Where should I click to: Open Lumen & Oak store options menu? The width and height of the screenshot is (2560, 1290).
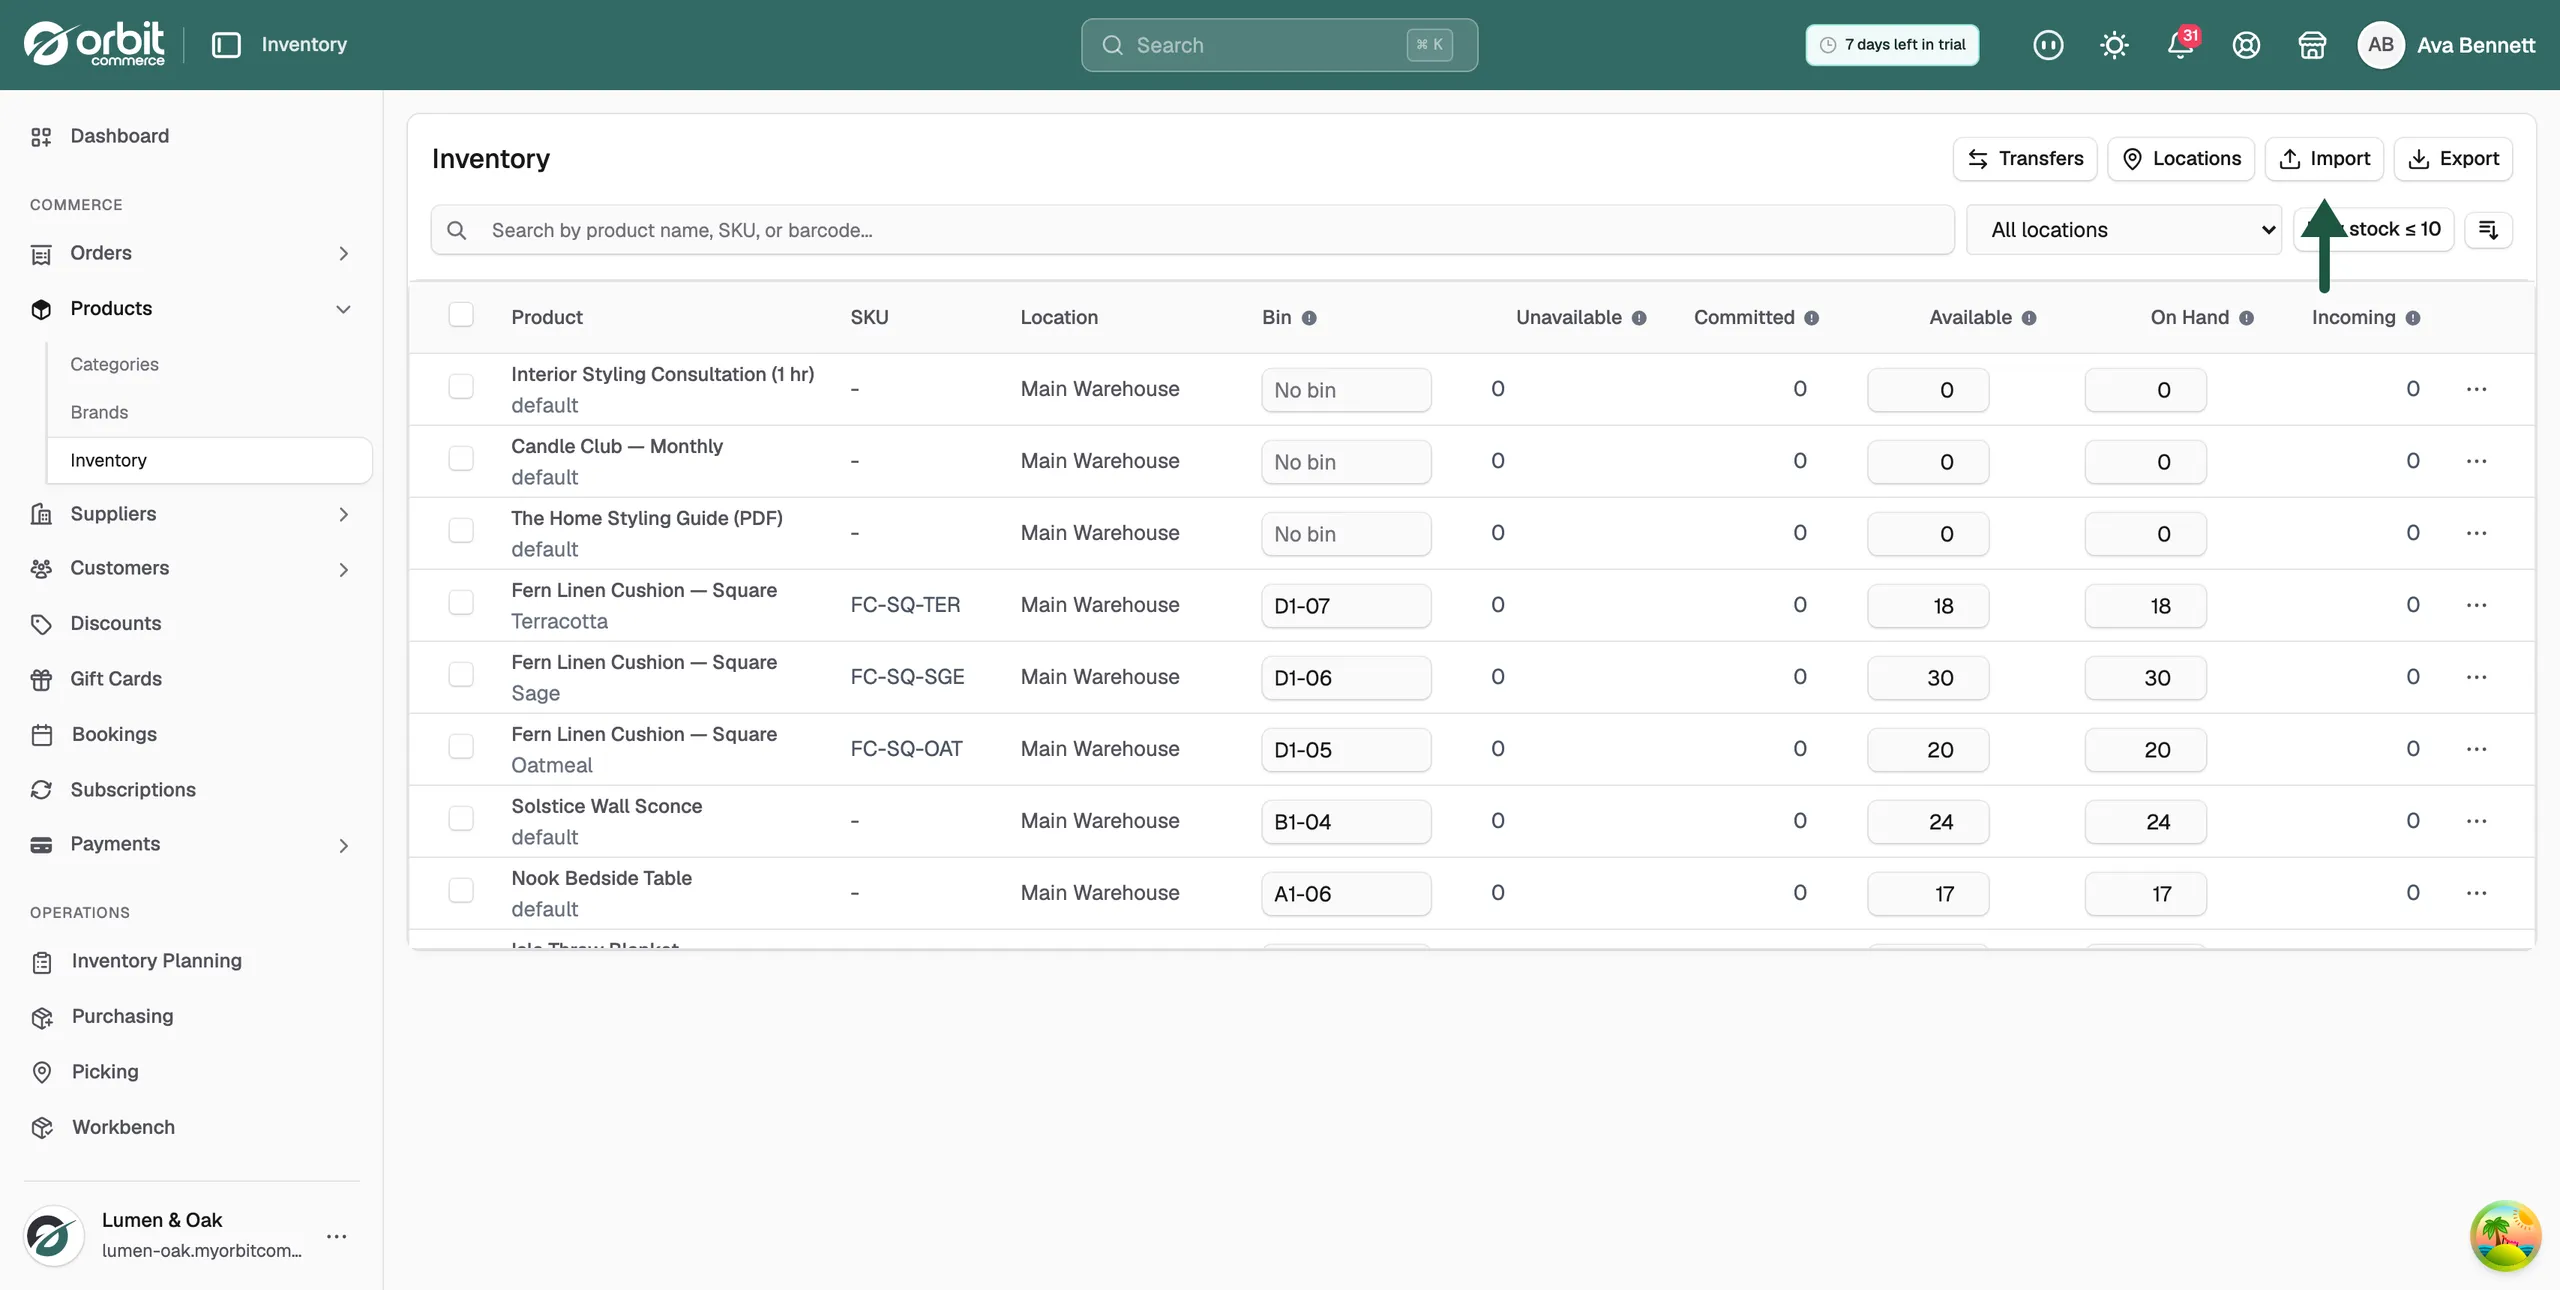point(337,1236)
